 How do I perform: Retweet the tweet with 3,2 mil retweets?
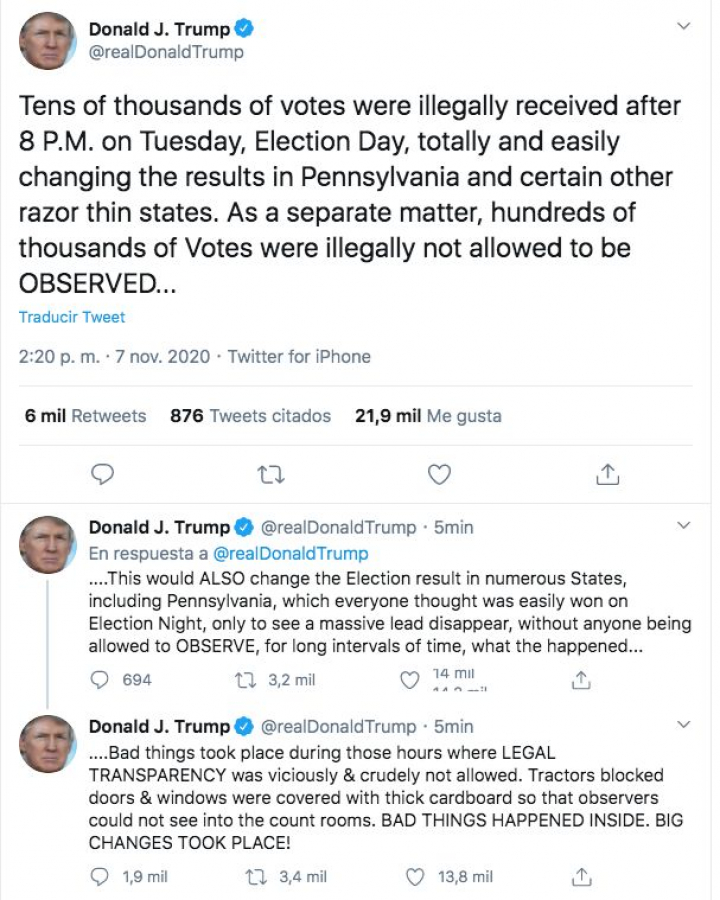[x=241, y=680]
